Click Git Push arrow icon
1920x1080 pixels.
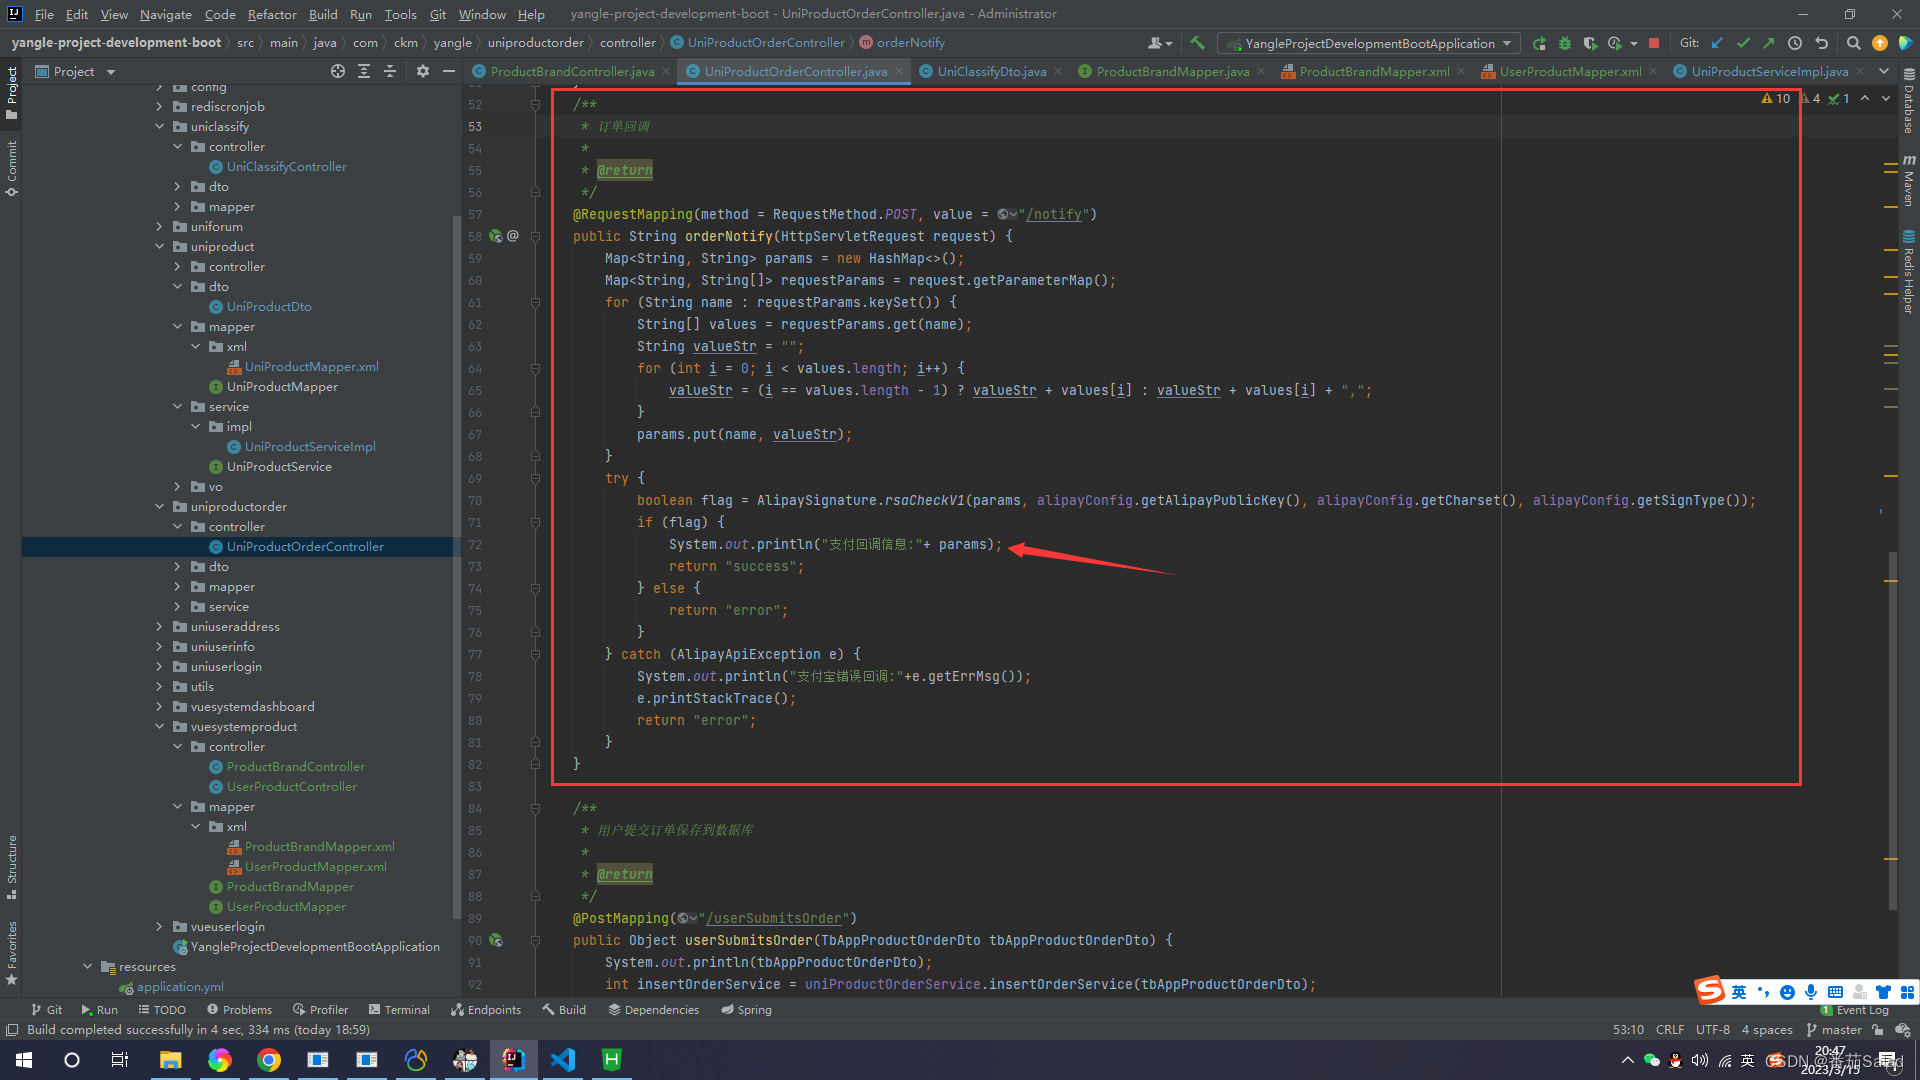[1768, 43]
